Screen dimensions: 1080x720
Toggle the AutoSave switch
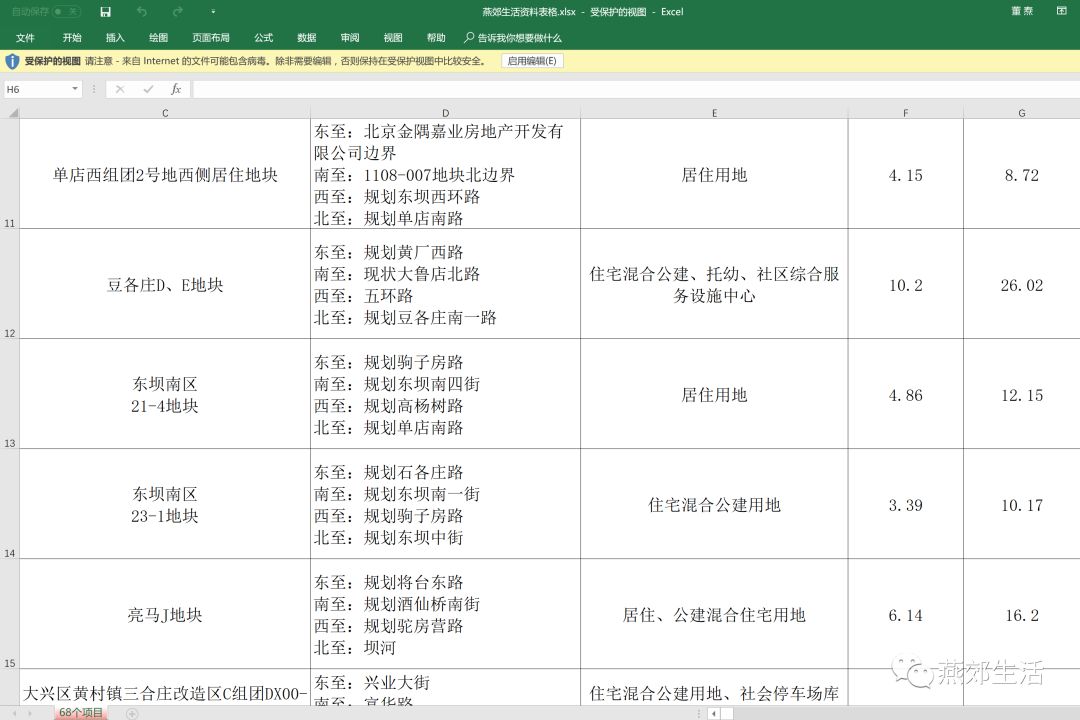tap(66, 12)
